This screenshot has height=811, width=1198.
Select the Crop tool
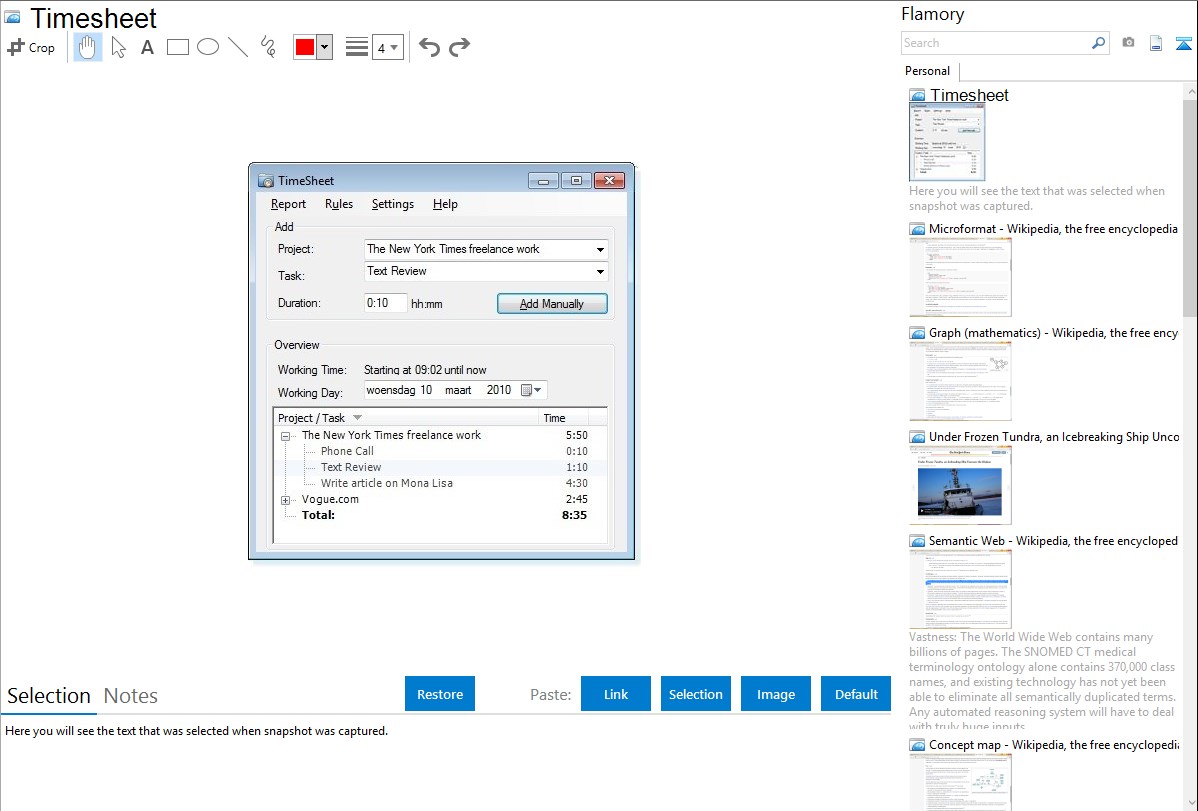31,47
